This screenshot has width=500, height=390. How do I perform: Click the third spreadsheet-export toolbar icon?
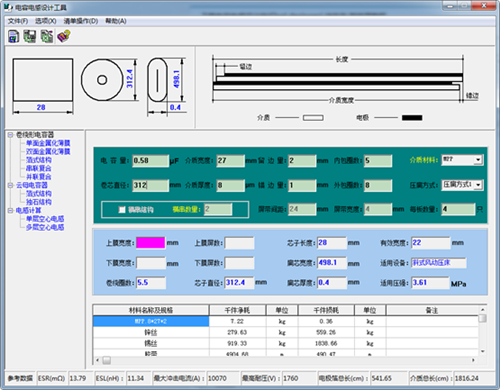pyautogui.click(x=47, y=36)
